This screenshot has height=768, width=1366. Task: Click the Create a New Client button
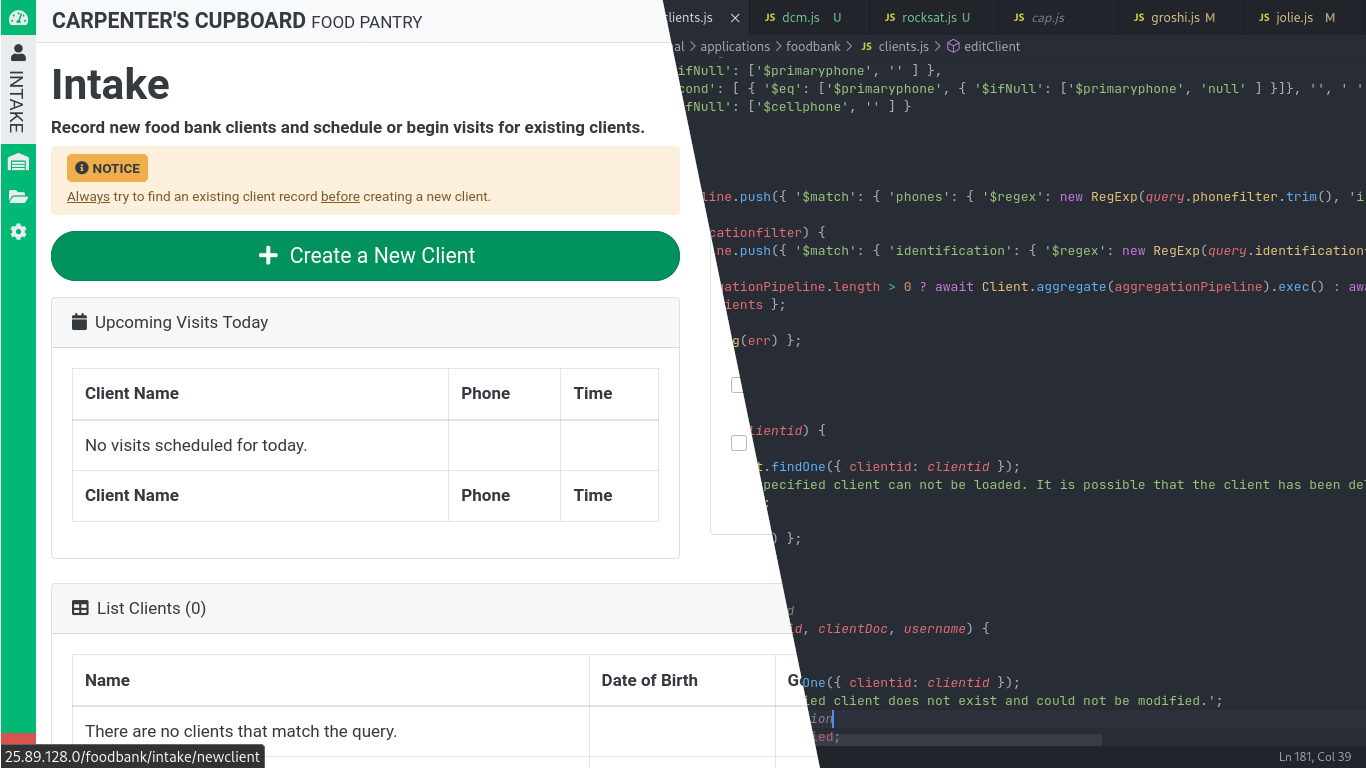point(365,256)
